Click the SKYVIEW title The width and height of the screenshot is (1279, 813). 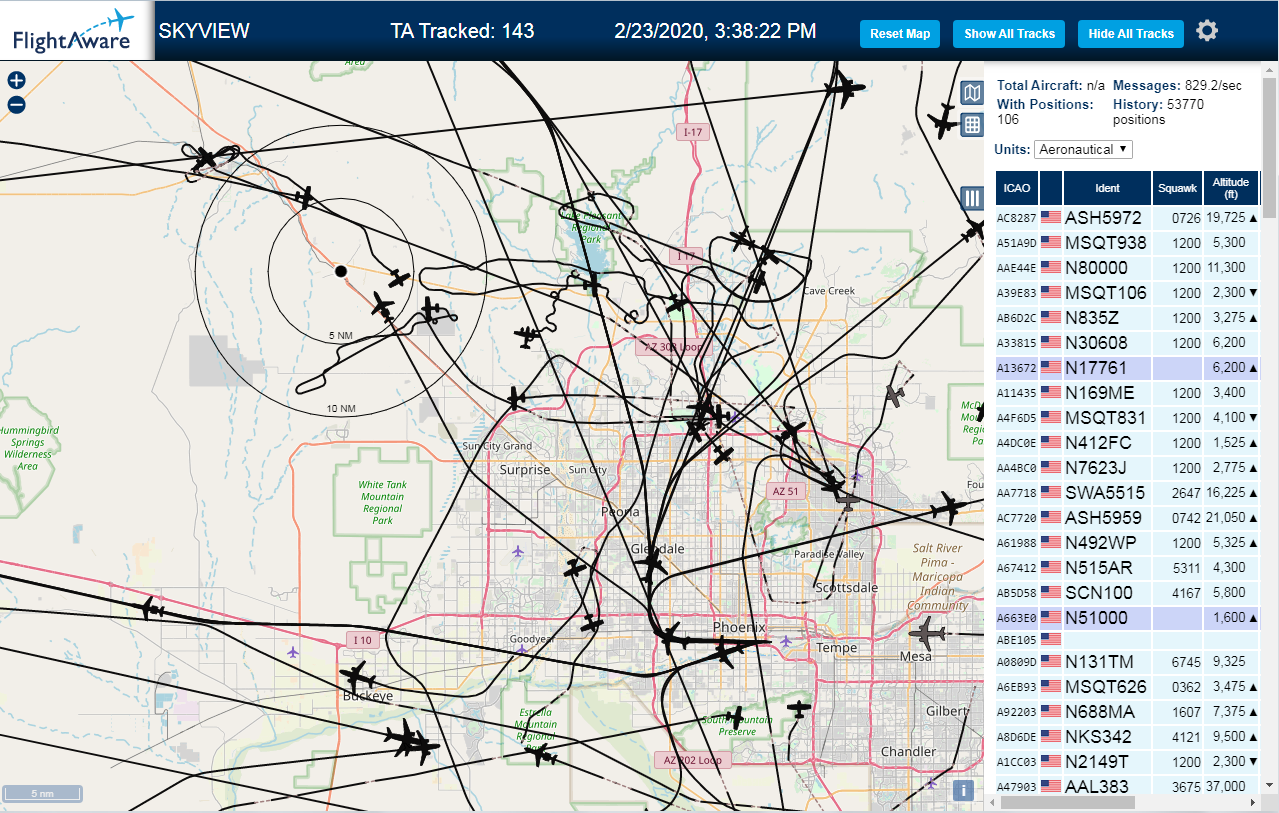[x=204, y=31]
